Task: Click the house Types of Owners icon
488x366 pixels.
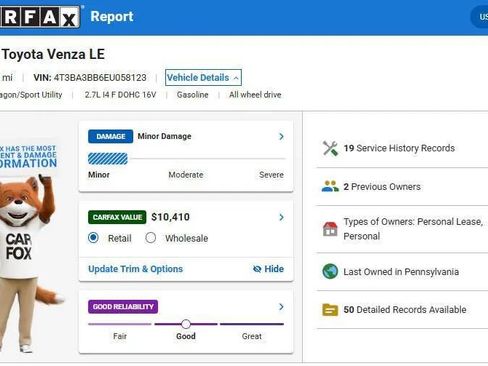Action: [330, 229]
